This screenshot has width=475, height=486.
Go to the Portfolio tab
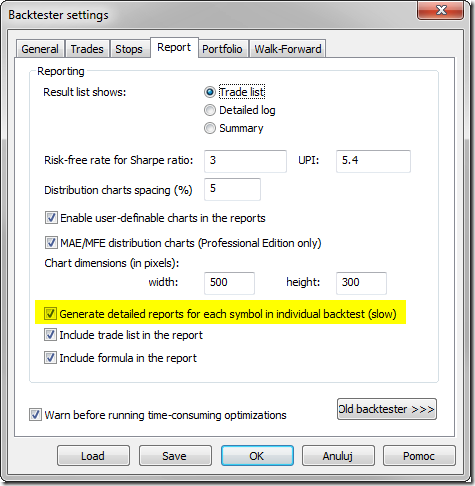point(222,49)
